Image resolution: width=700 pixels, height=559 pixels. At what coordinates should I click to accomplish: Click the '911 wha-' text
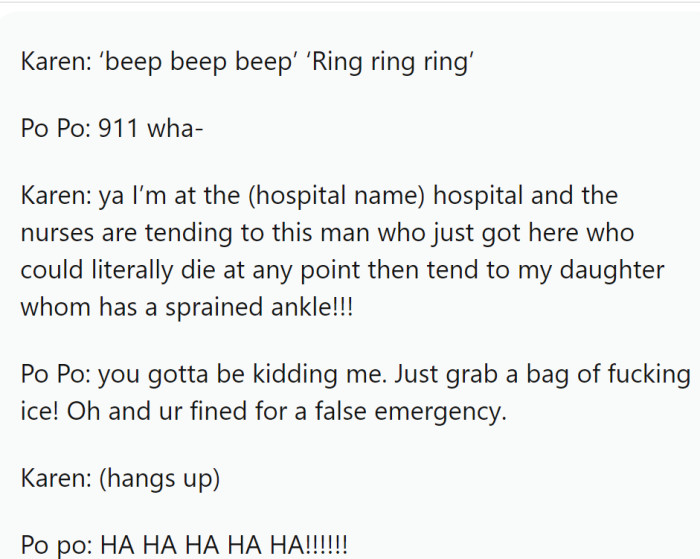click(x=146, y=129)
